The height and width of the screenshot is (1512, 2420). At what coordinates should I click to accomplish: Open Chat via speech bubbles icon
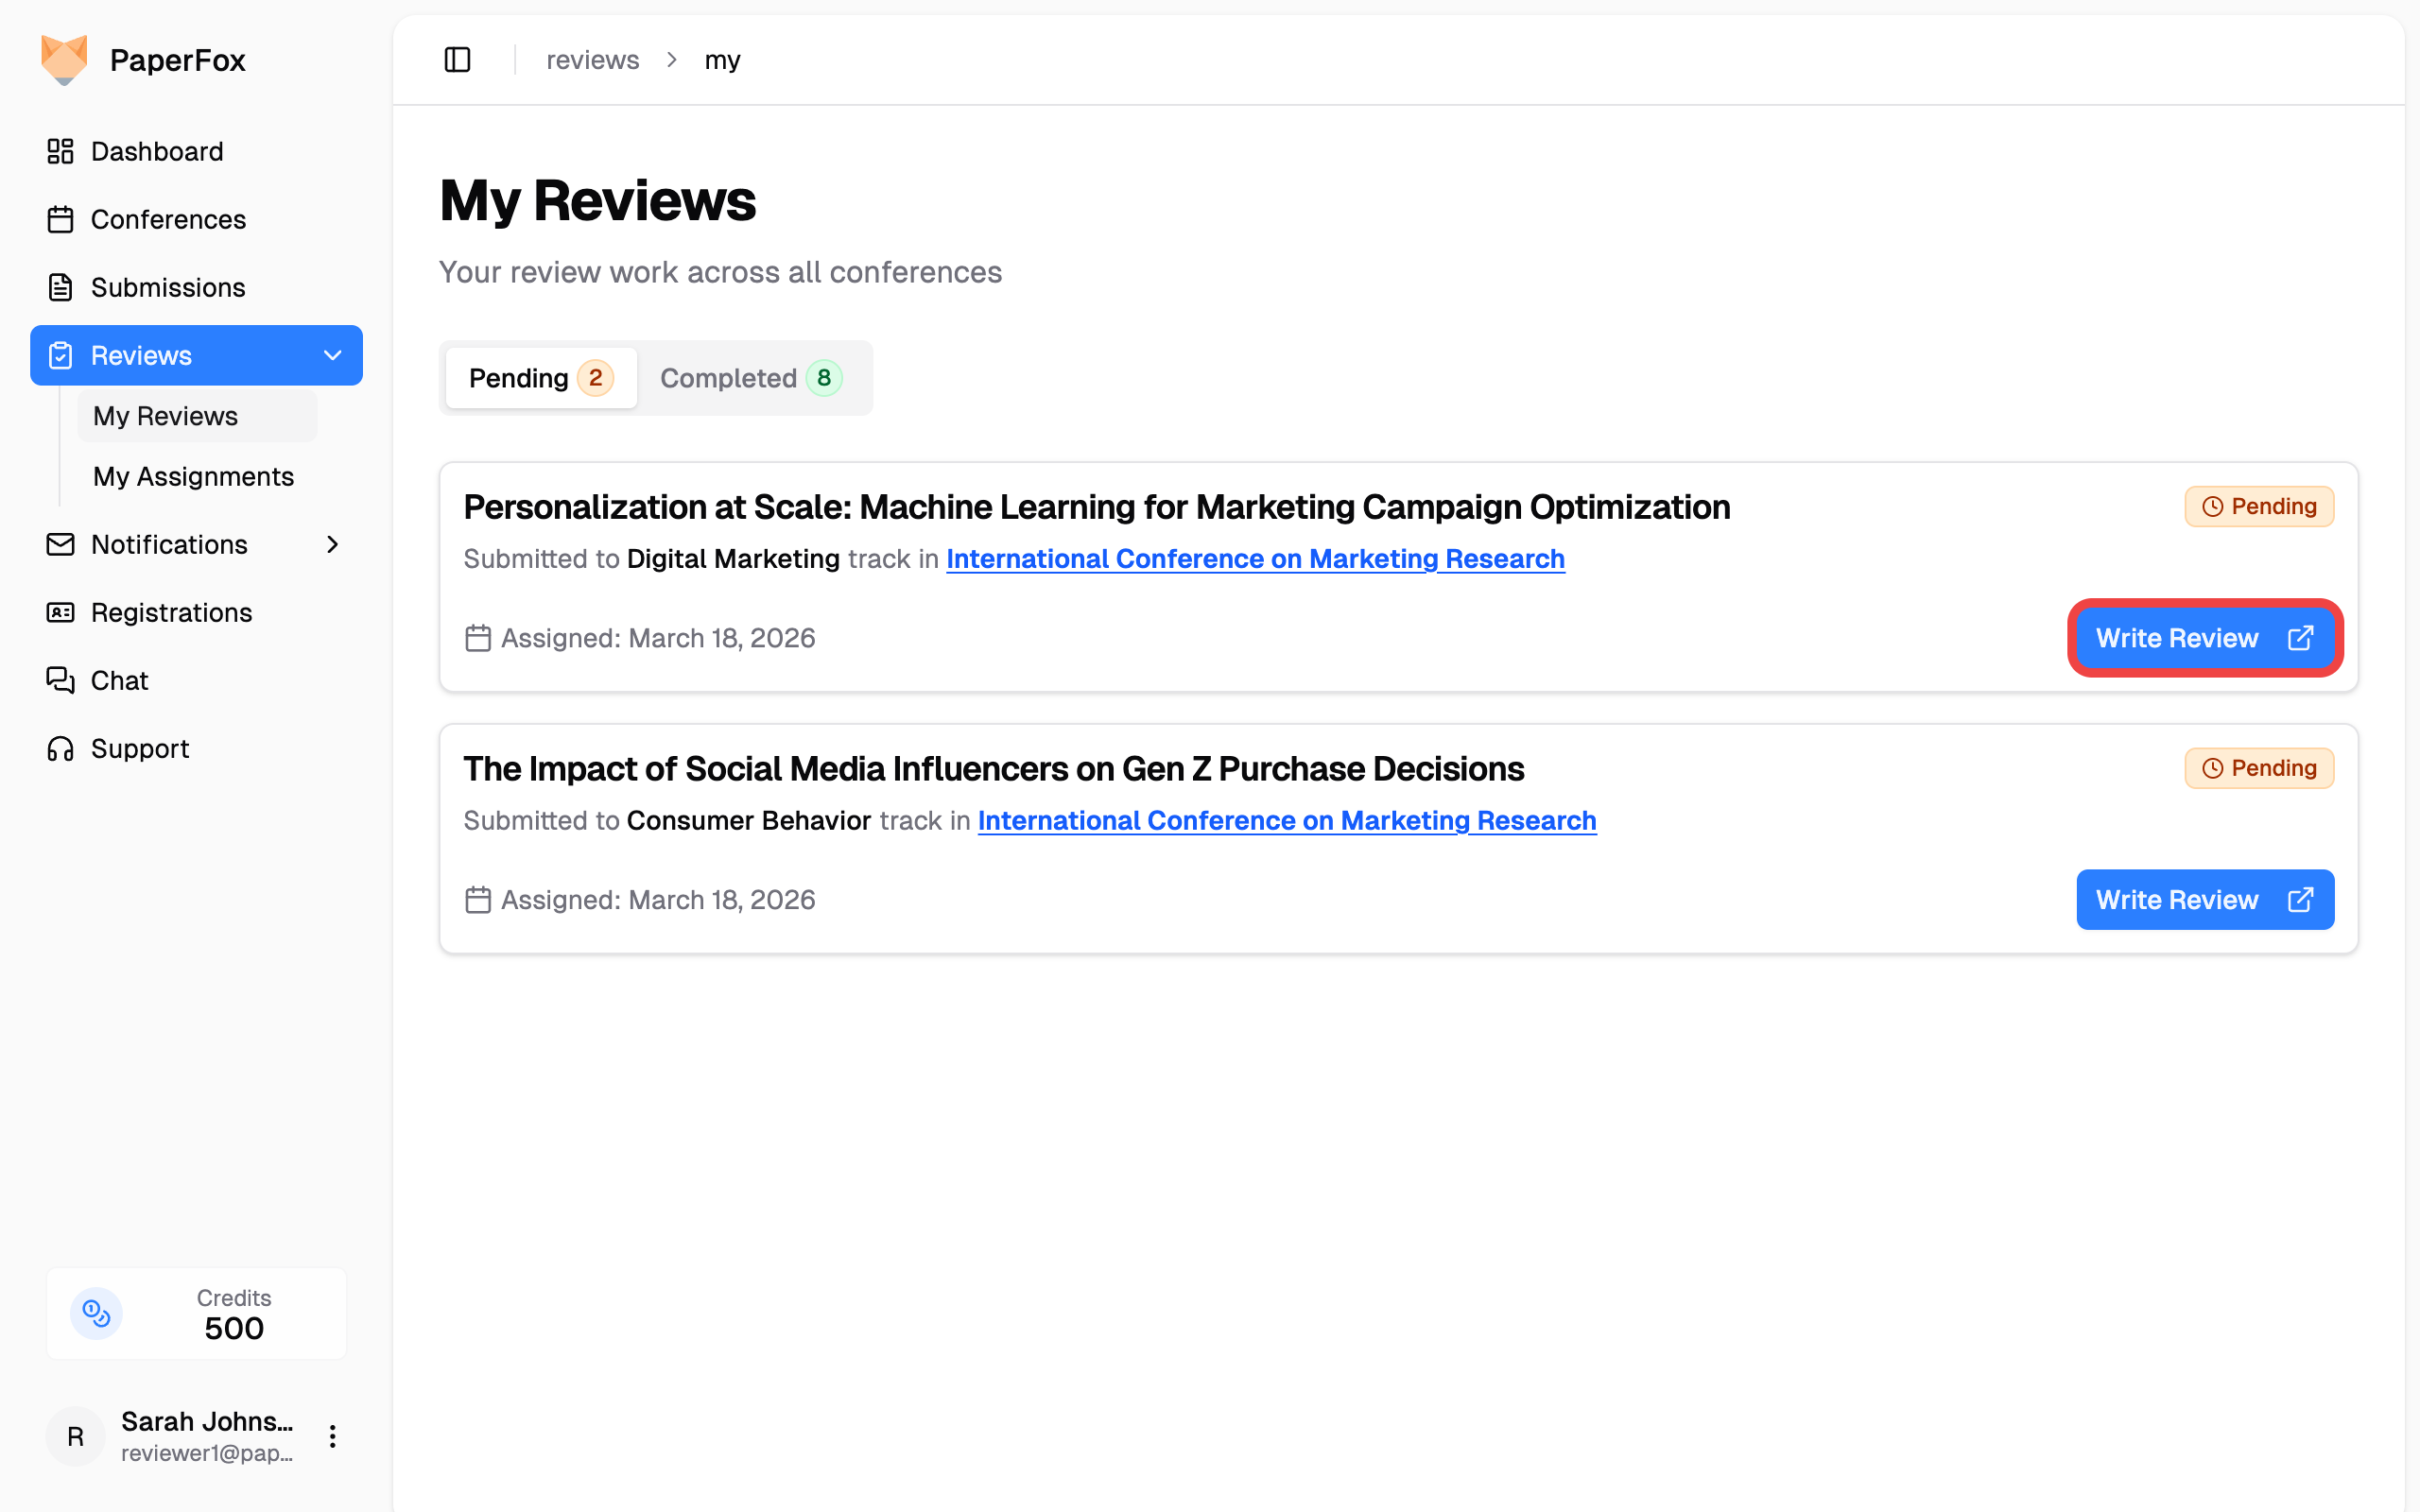pos(60,680)
